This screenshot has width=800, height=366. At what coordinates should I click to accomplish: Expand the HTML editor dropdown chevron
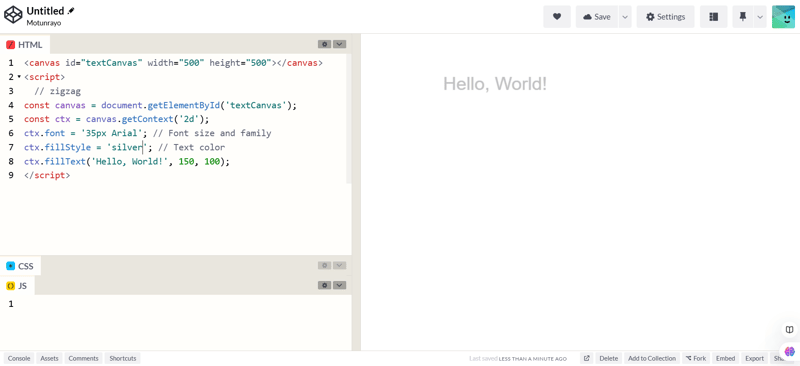click(340, 44)
